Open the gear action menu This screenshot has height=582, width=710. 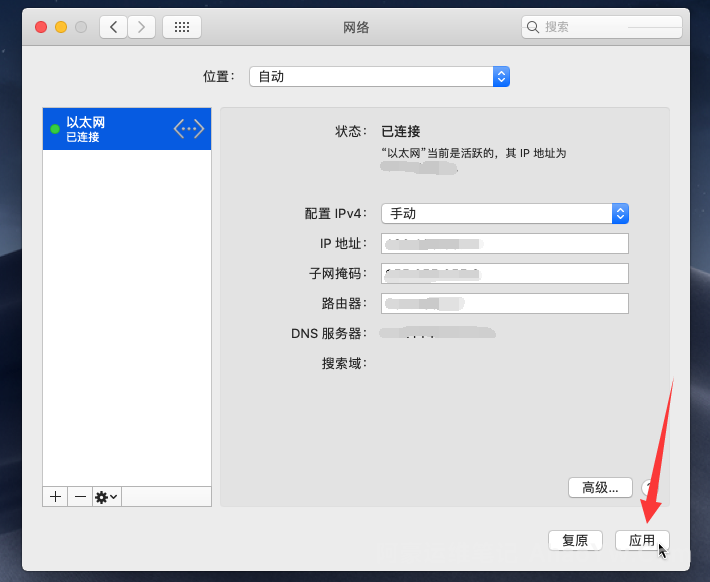coord(106,497)
